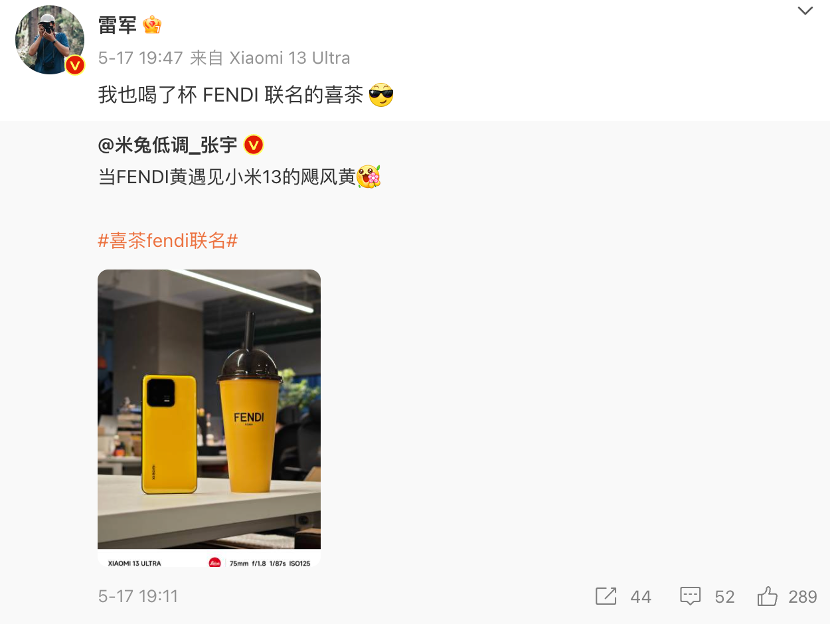Click the sunglasses emoji in the post text
The height and width of the screenshot is (624, 830).
point(381,95)
